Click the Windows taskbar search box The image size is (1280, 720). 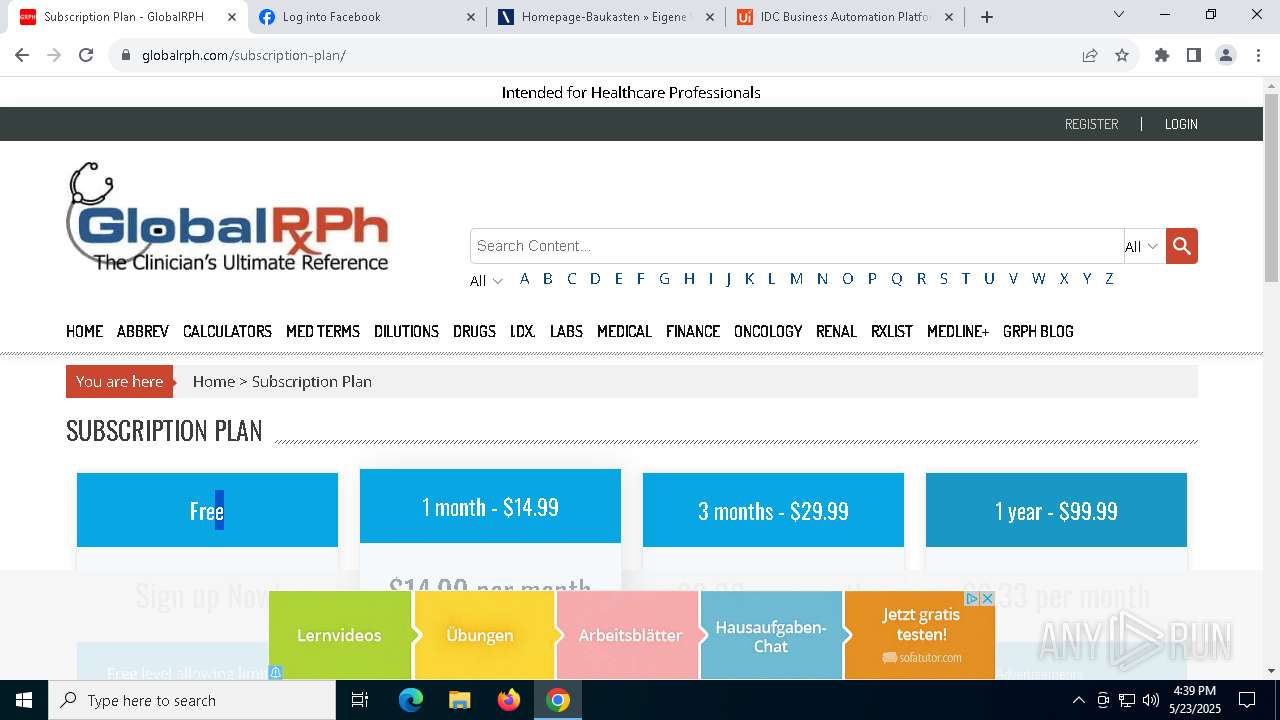[192, 700]
